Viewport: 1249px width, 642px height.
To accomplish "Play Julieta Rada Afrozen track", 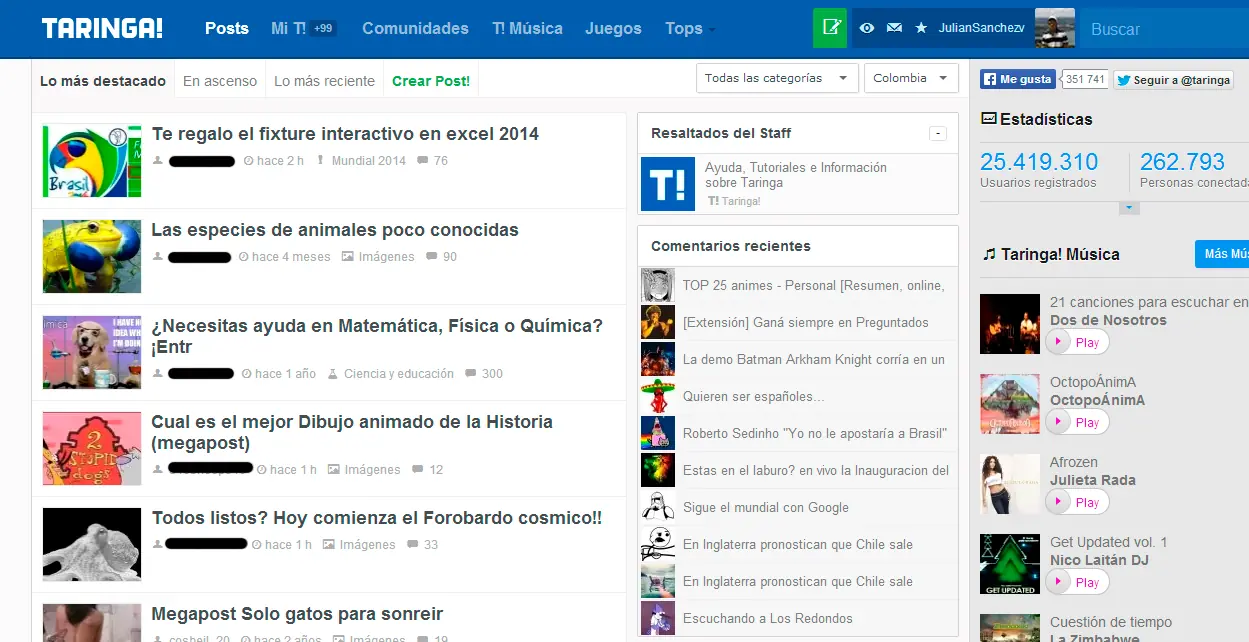I will pos(1077,502).
